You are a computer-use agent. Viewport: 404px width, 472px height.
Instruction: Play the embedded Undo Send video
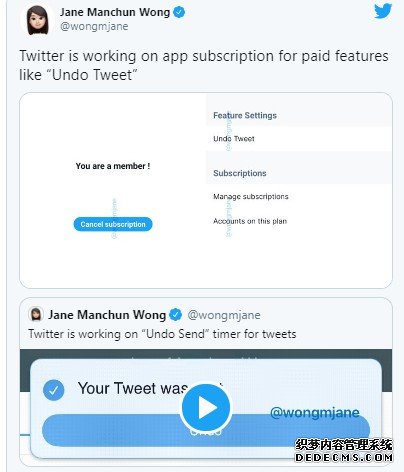pos(206,407)
